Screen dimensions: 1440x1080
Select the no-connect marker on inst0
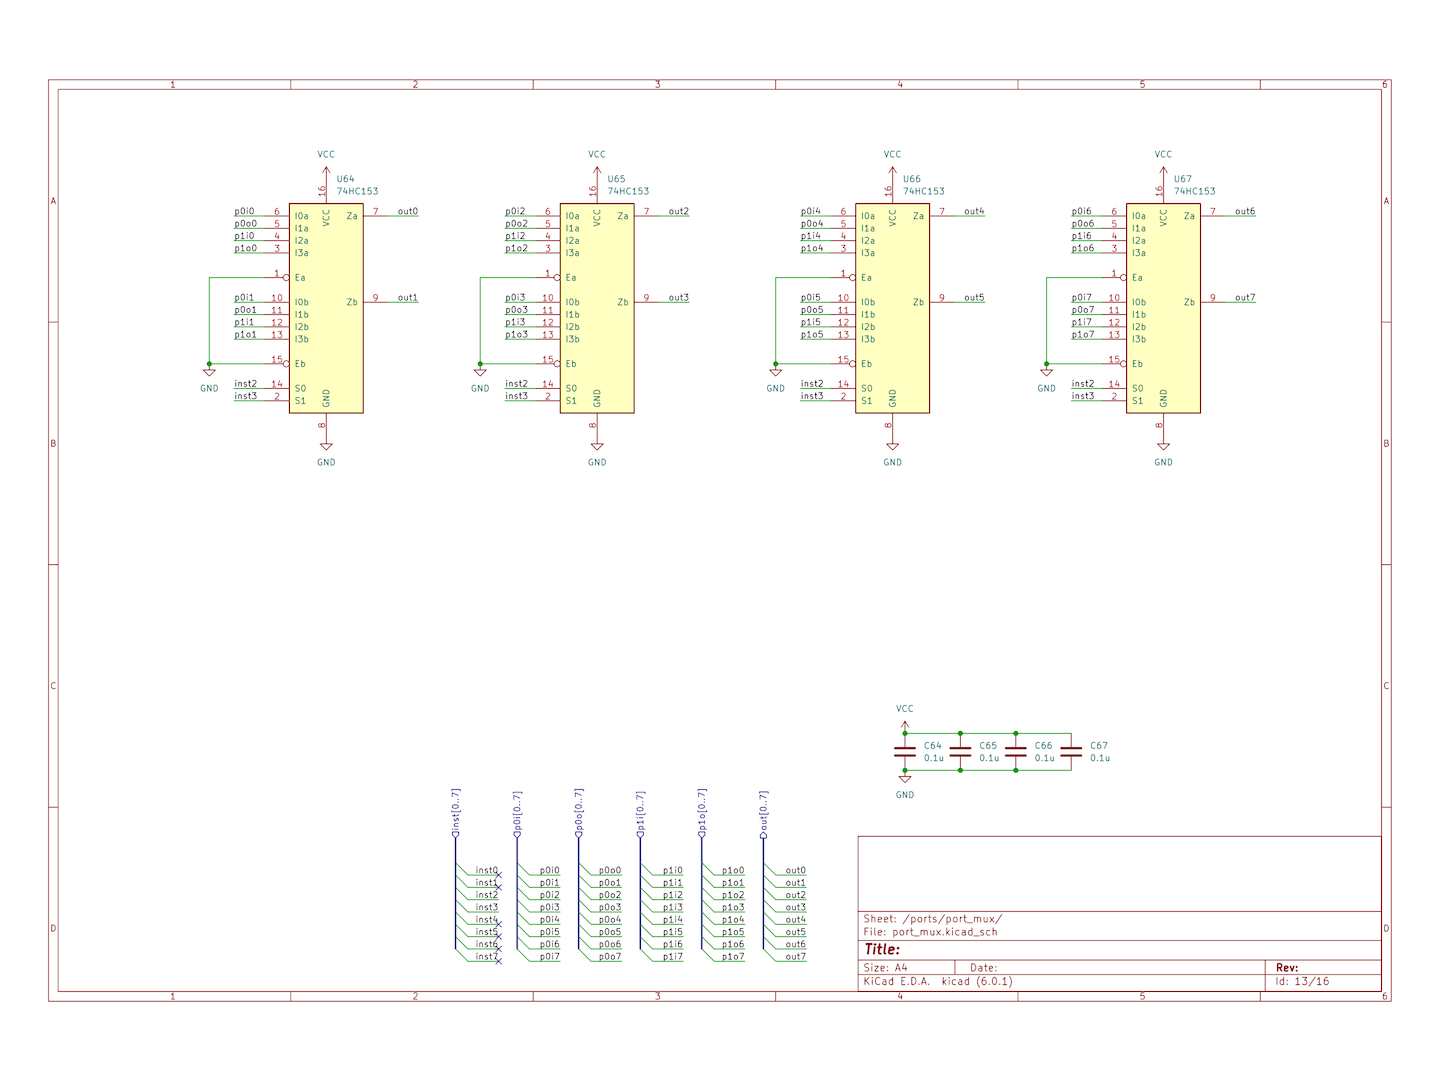498,876
